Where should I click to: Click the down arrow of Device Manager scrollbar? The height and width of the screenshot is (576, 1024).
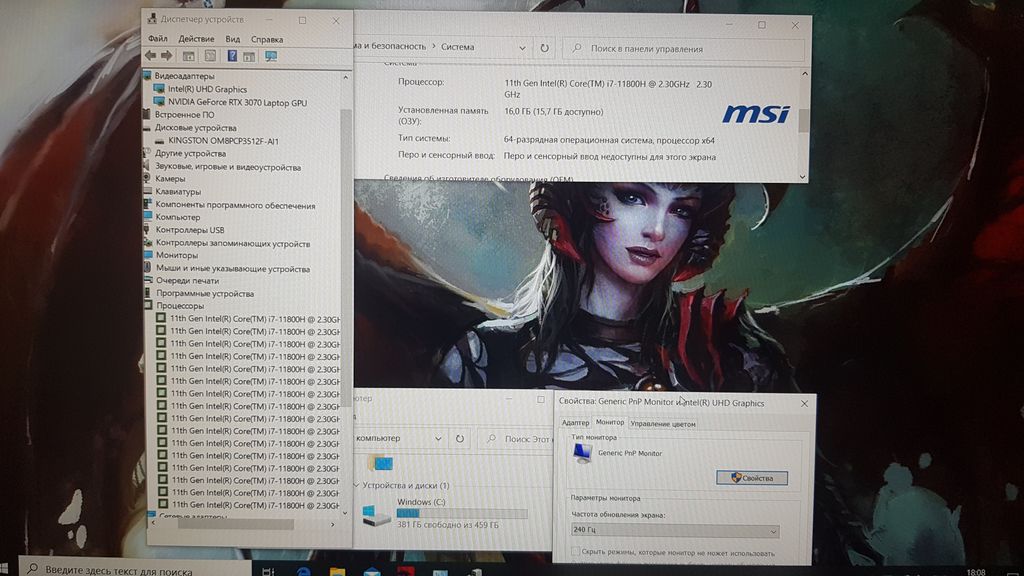click(x=345, y=513)
